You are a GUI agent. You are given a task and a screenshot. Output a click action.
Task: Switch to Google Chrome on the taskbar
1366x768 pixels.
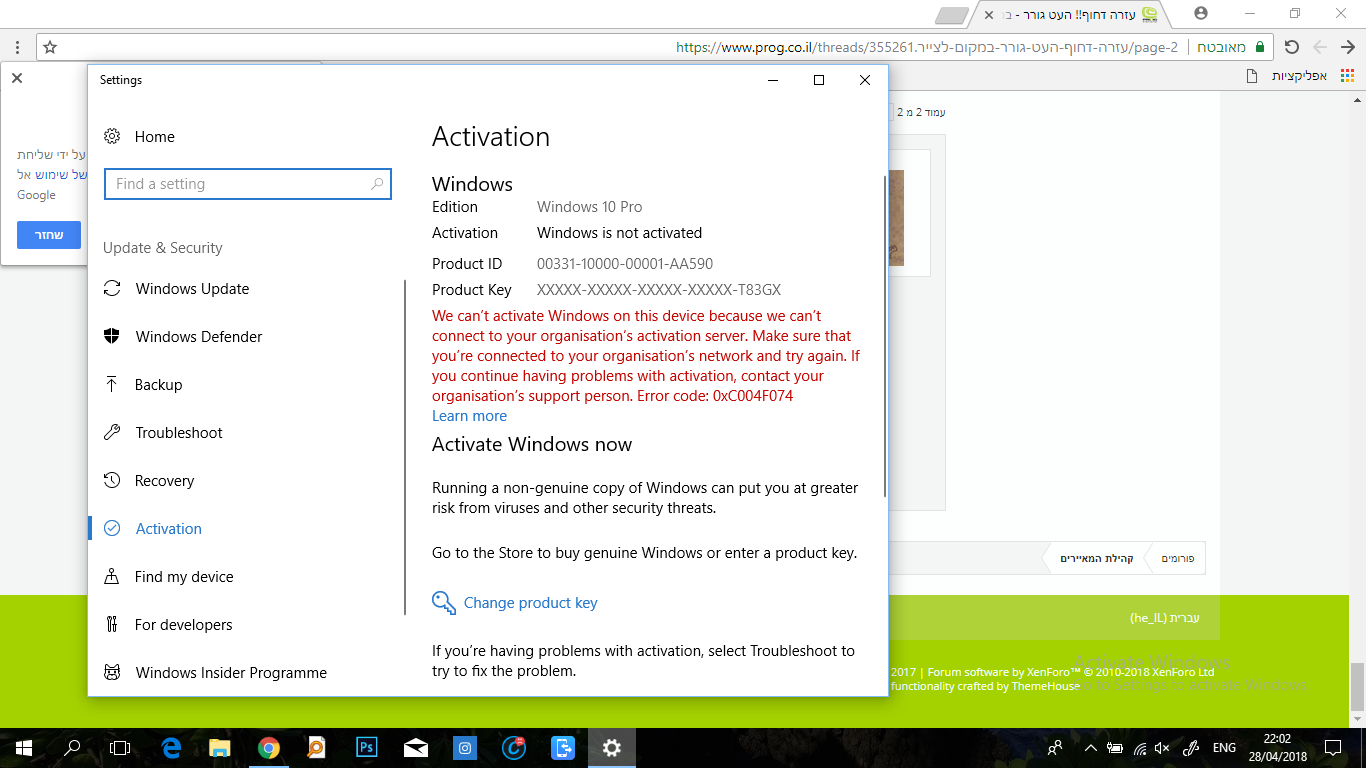coord(269,747)
